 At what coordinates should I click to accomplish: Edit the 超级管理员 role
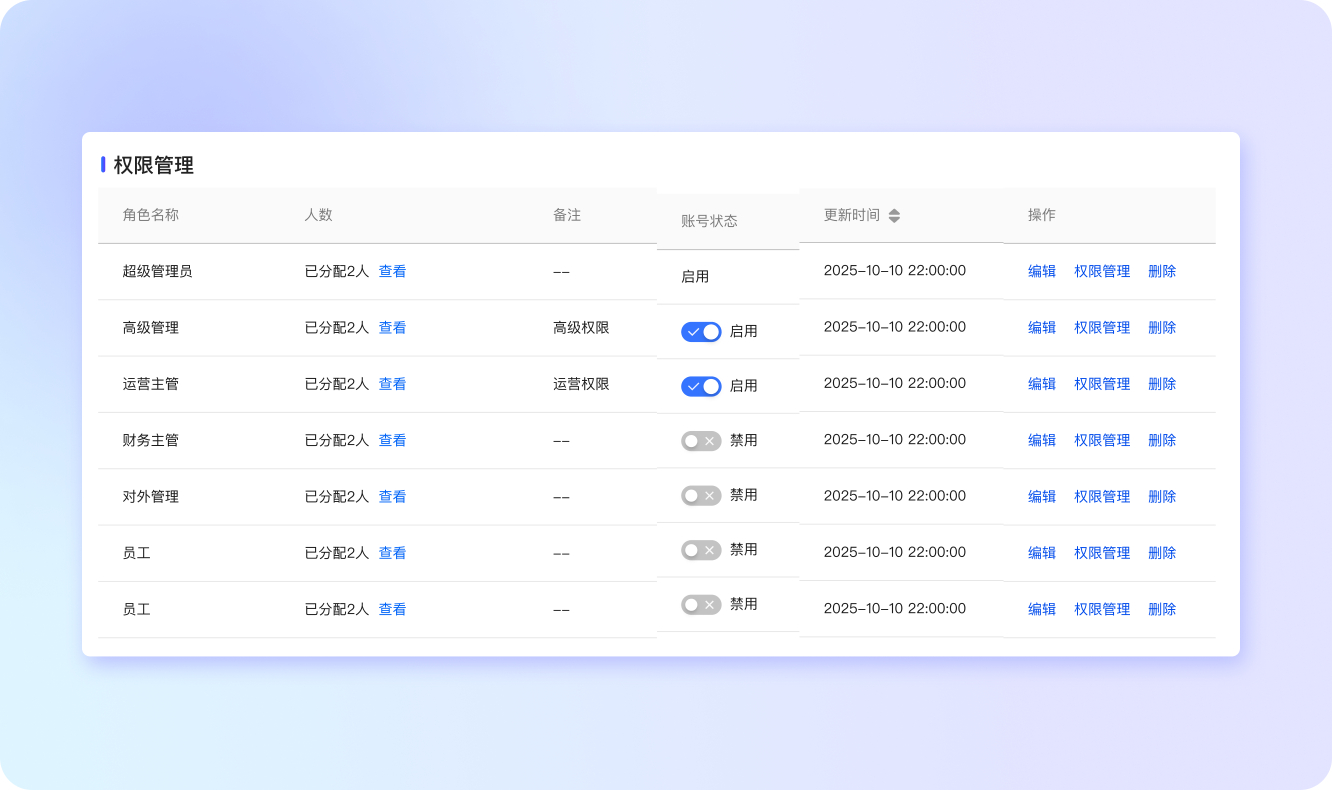1041,270
